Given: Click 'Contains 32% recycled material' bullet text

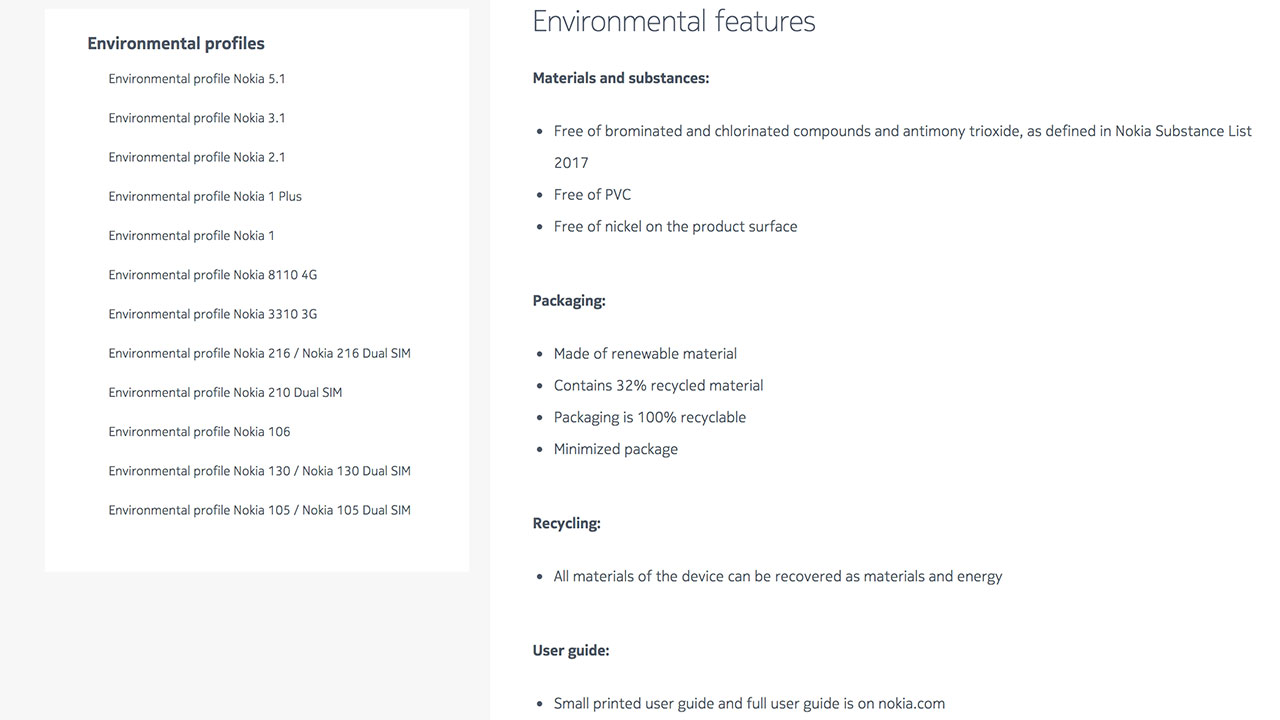Looking at the screenshot, I should (659, 386).
